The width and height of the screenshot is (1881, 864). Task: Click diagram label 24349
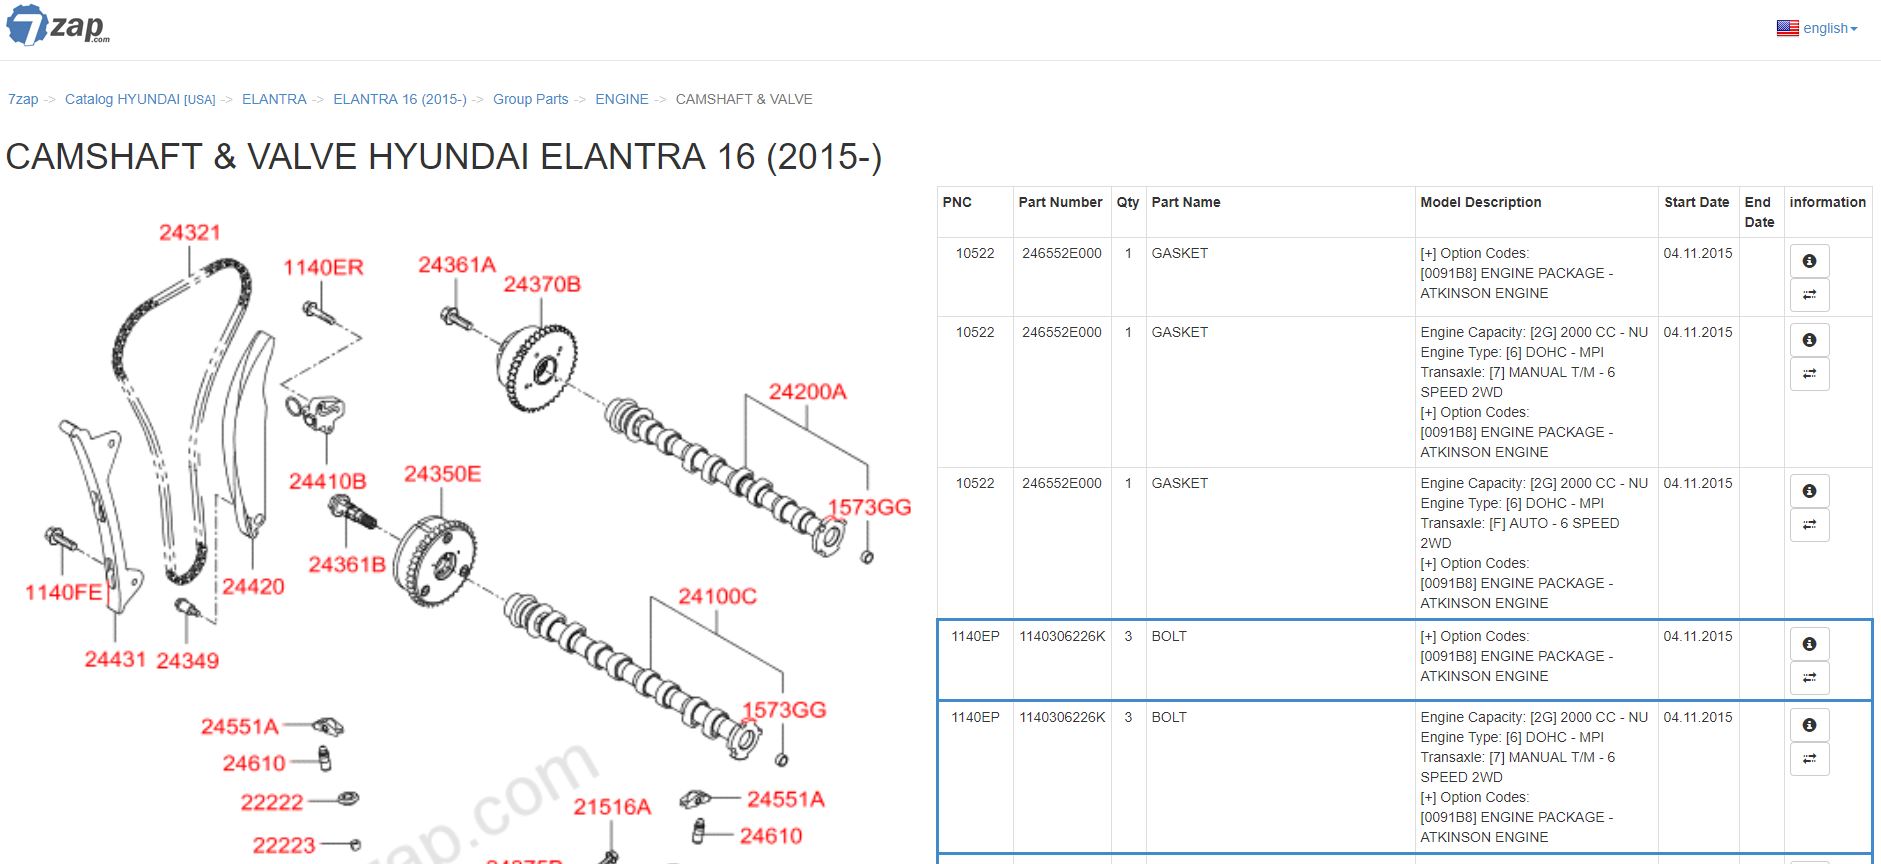click(187, 660)
